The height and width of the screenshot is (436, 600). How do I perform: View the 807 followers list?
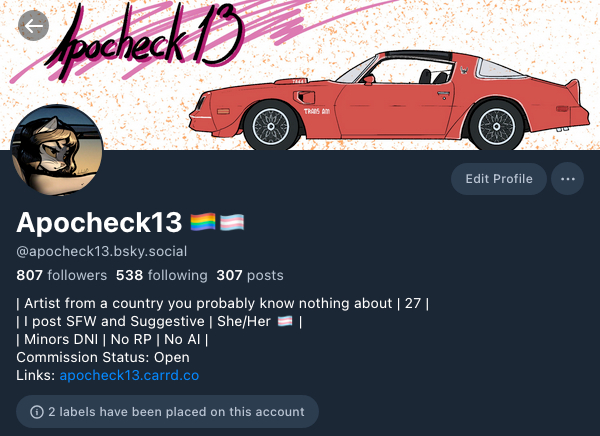(62, 275)
